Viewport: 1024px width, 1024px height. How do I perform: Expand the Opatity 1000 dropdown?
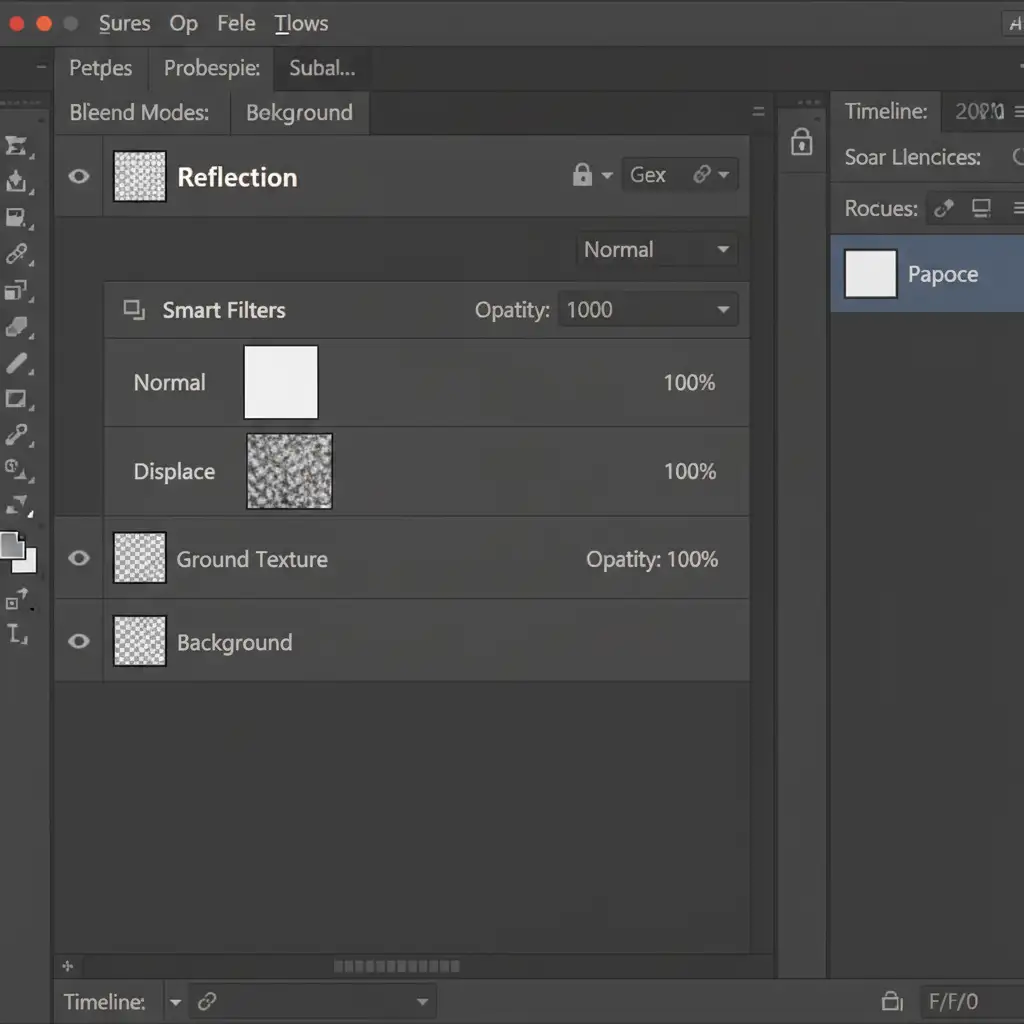tap(648, 310)
